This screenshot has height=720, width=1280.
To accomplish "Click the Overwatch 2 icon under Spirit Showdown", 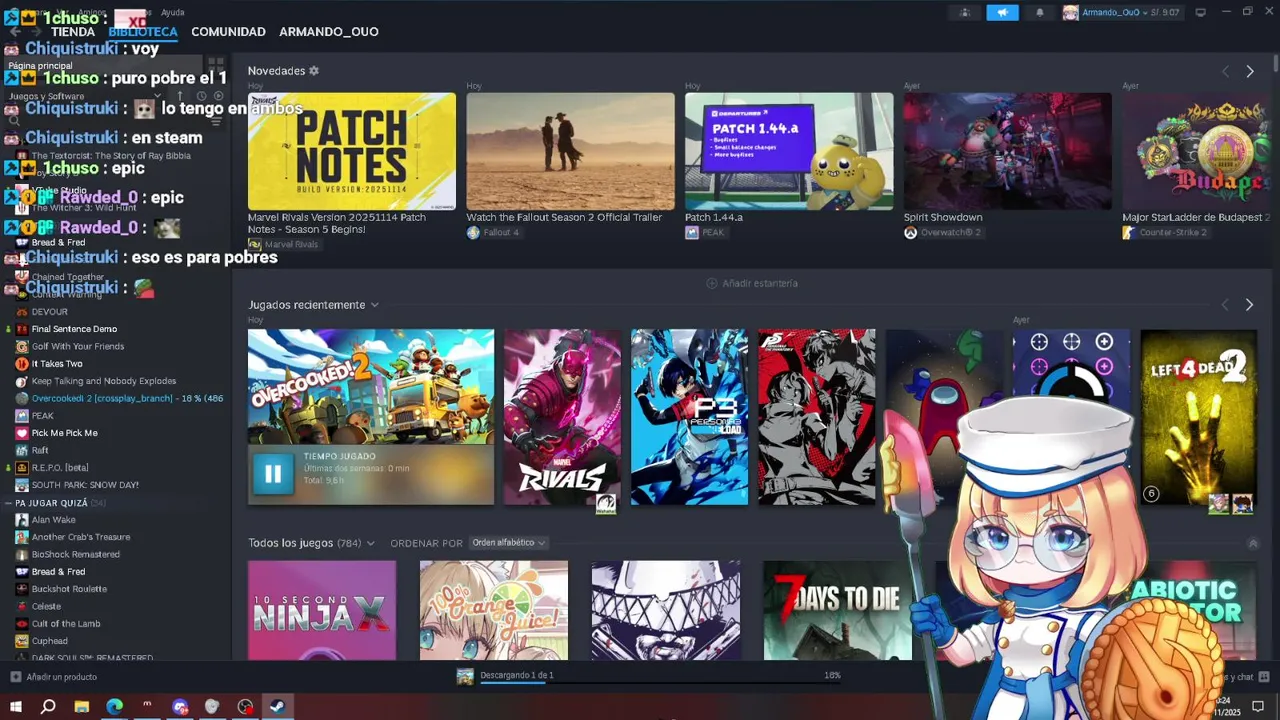I will pos(910,233).
